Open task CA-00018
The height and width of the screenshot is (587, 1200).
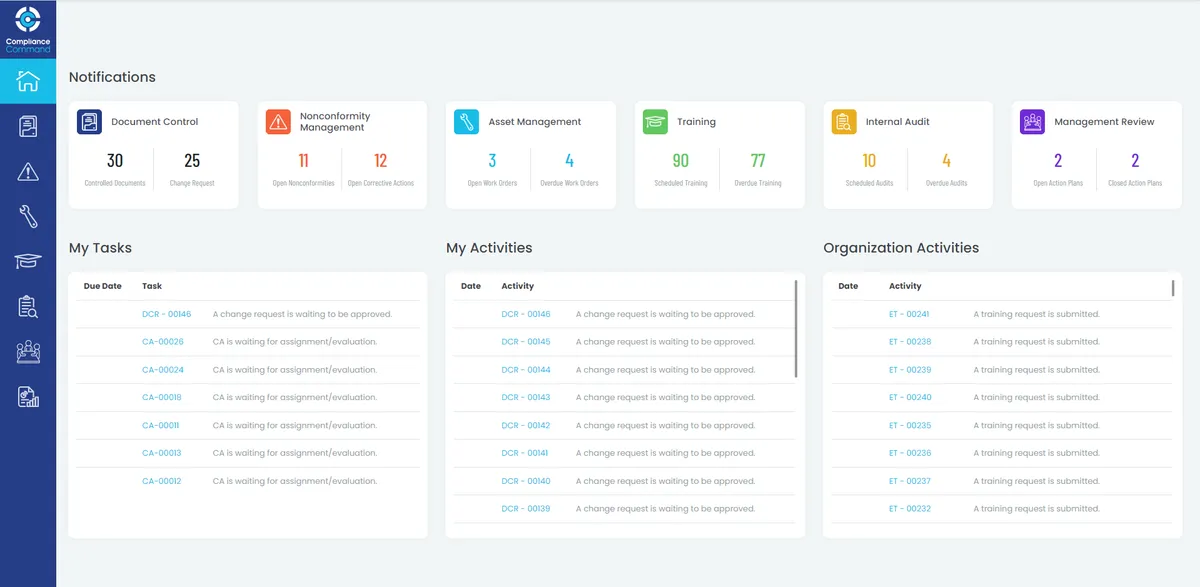coord(162,398)
